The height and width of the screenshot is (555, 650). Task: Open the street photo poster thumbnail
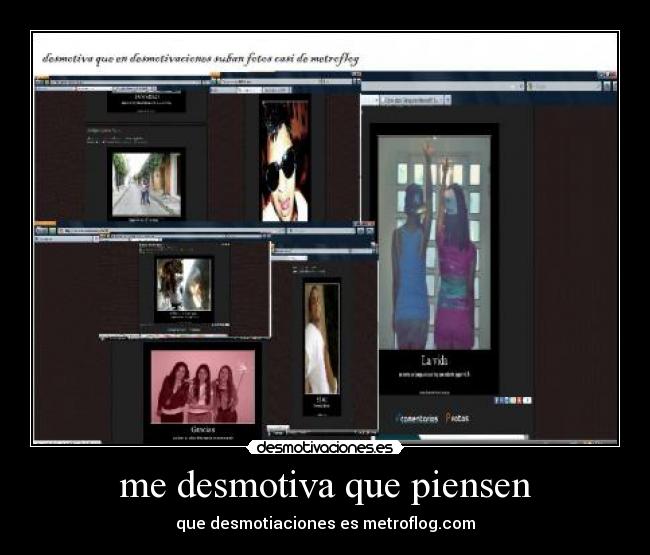pyautogui.click(x=146, y=184)
